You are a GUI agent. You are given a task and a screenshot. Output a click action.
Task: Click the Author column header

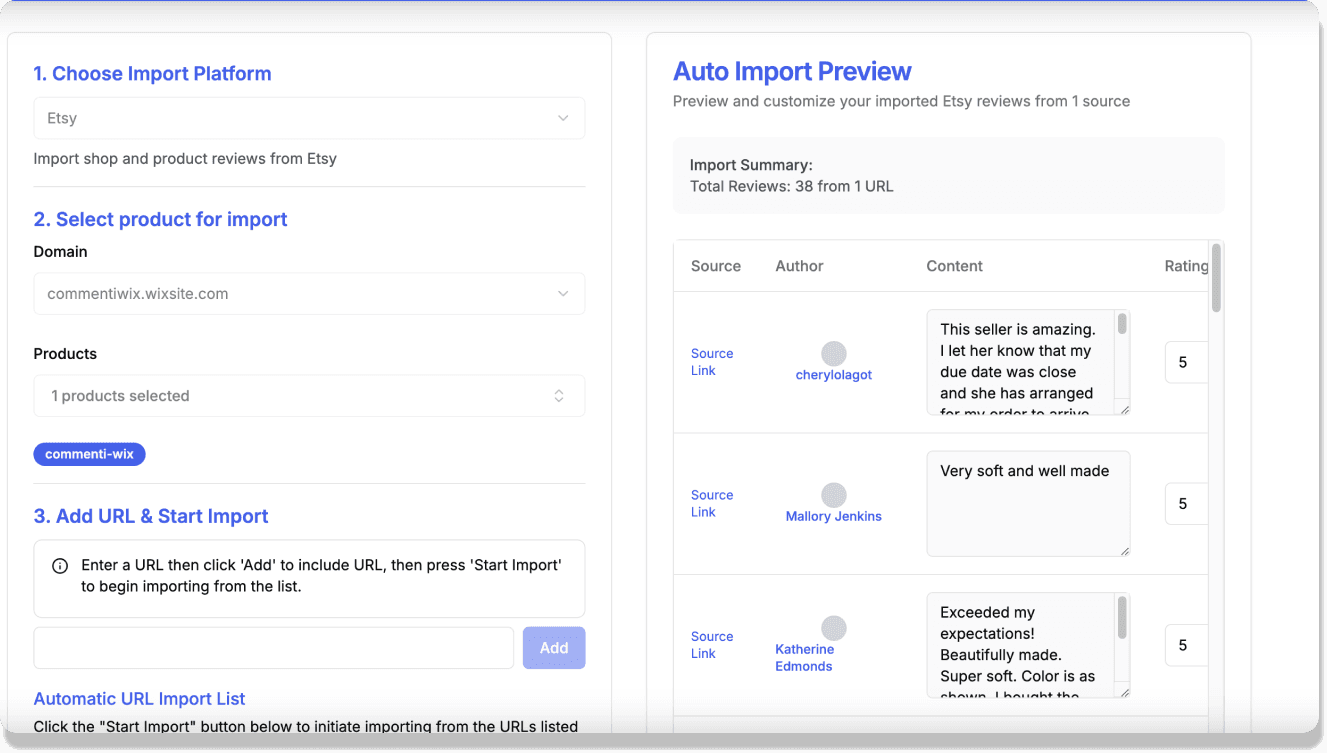click(799, 266)
